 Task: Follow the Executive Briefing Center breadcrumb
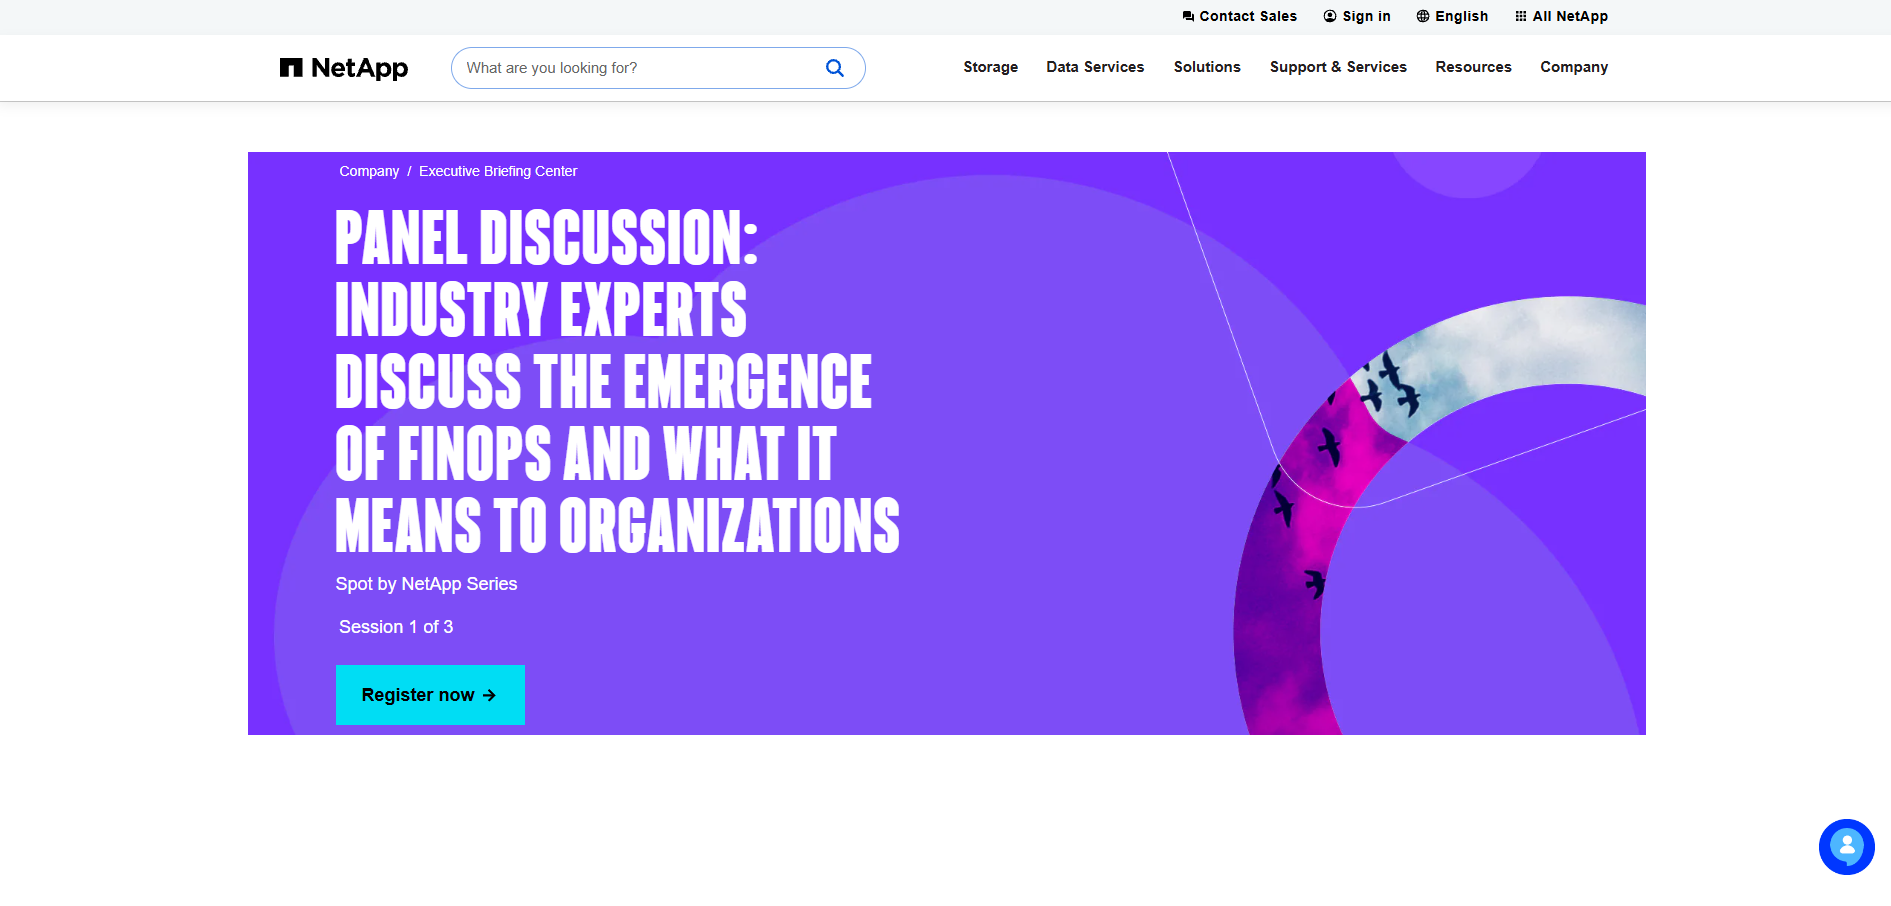tap(498, 171)
